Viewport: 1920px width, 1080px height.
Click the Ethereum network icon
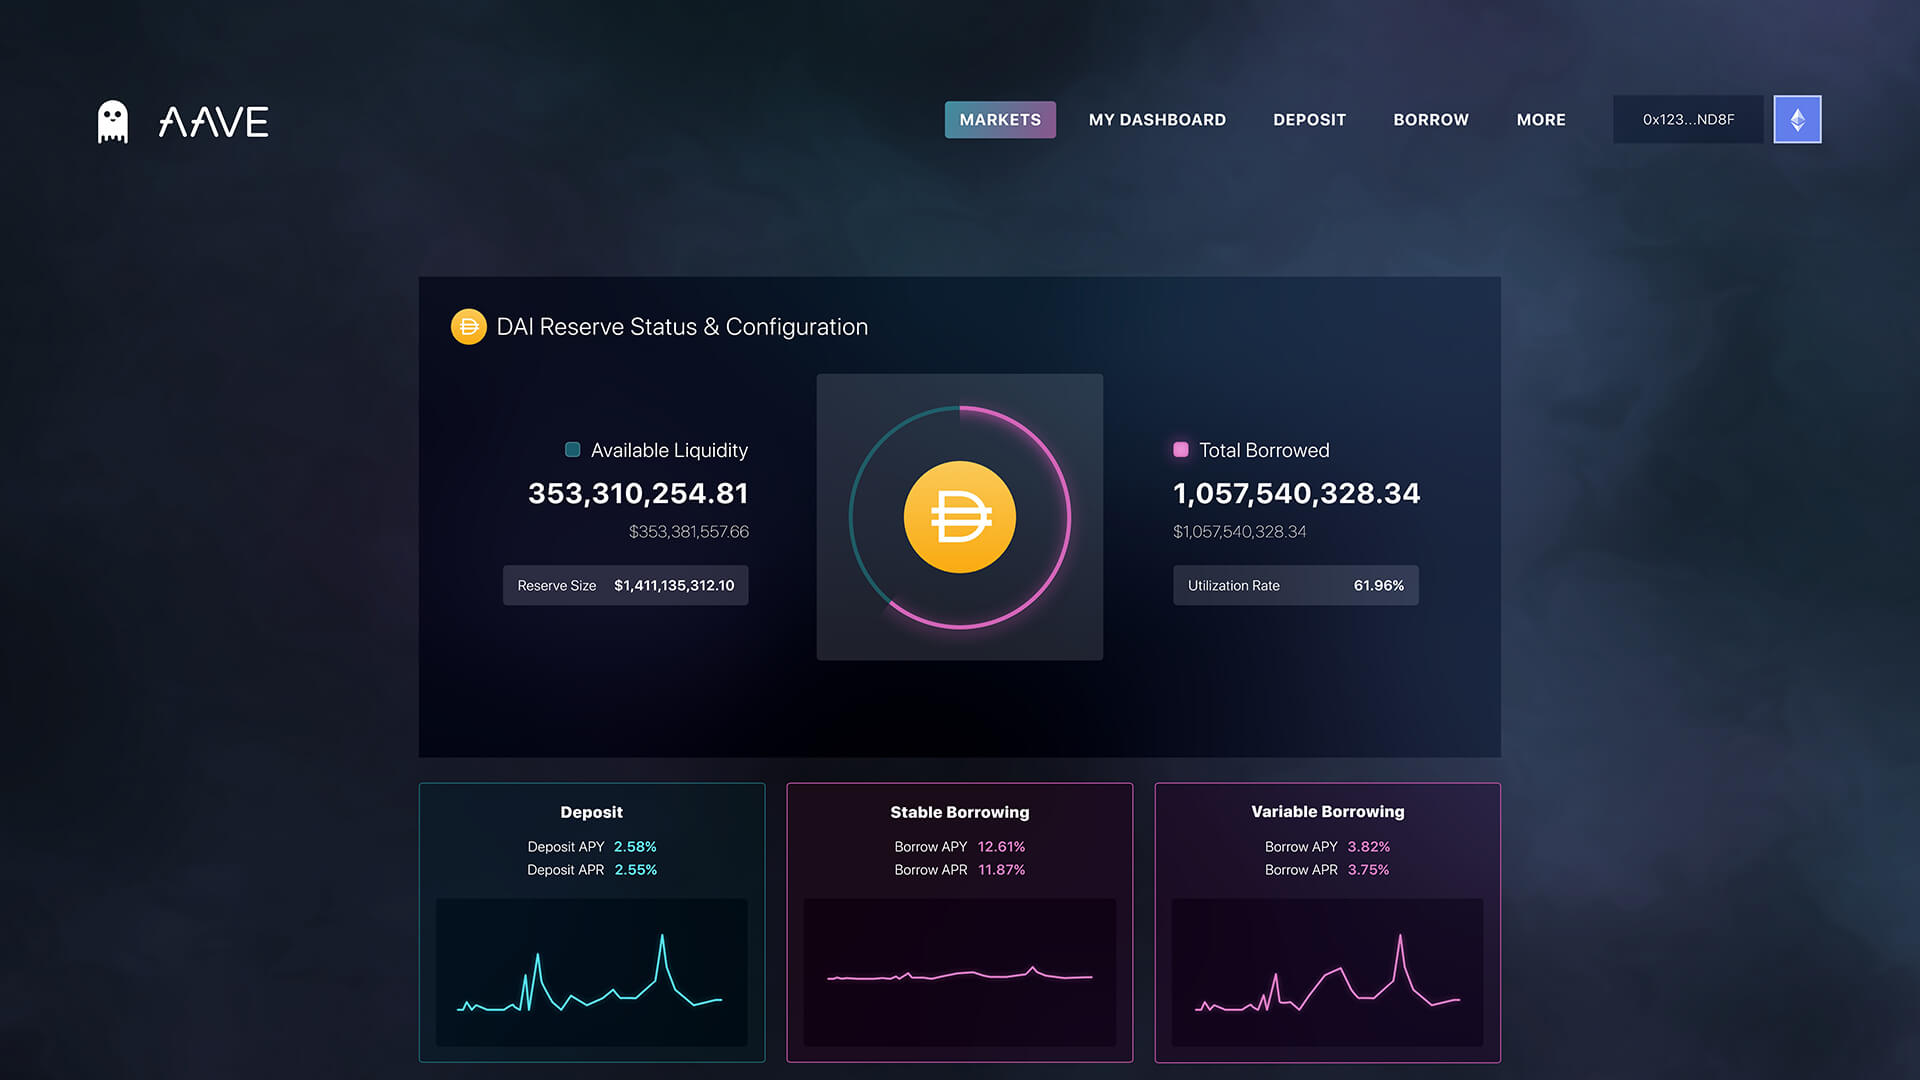click(1797, 119)
